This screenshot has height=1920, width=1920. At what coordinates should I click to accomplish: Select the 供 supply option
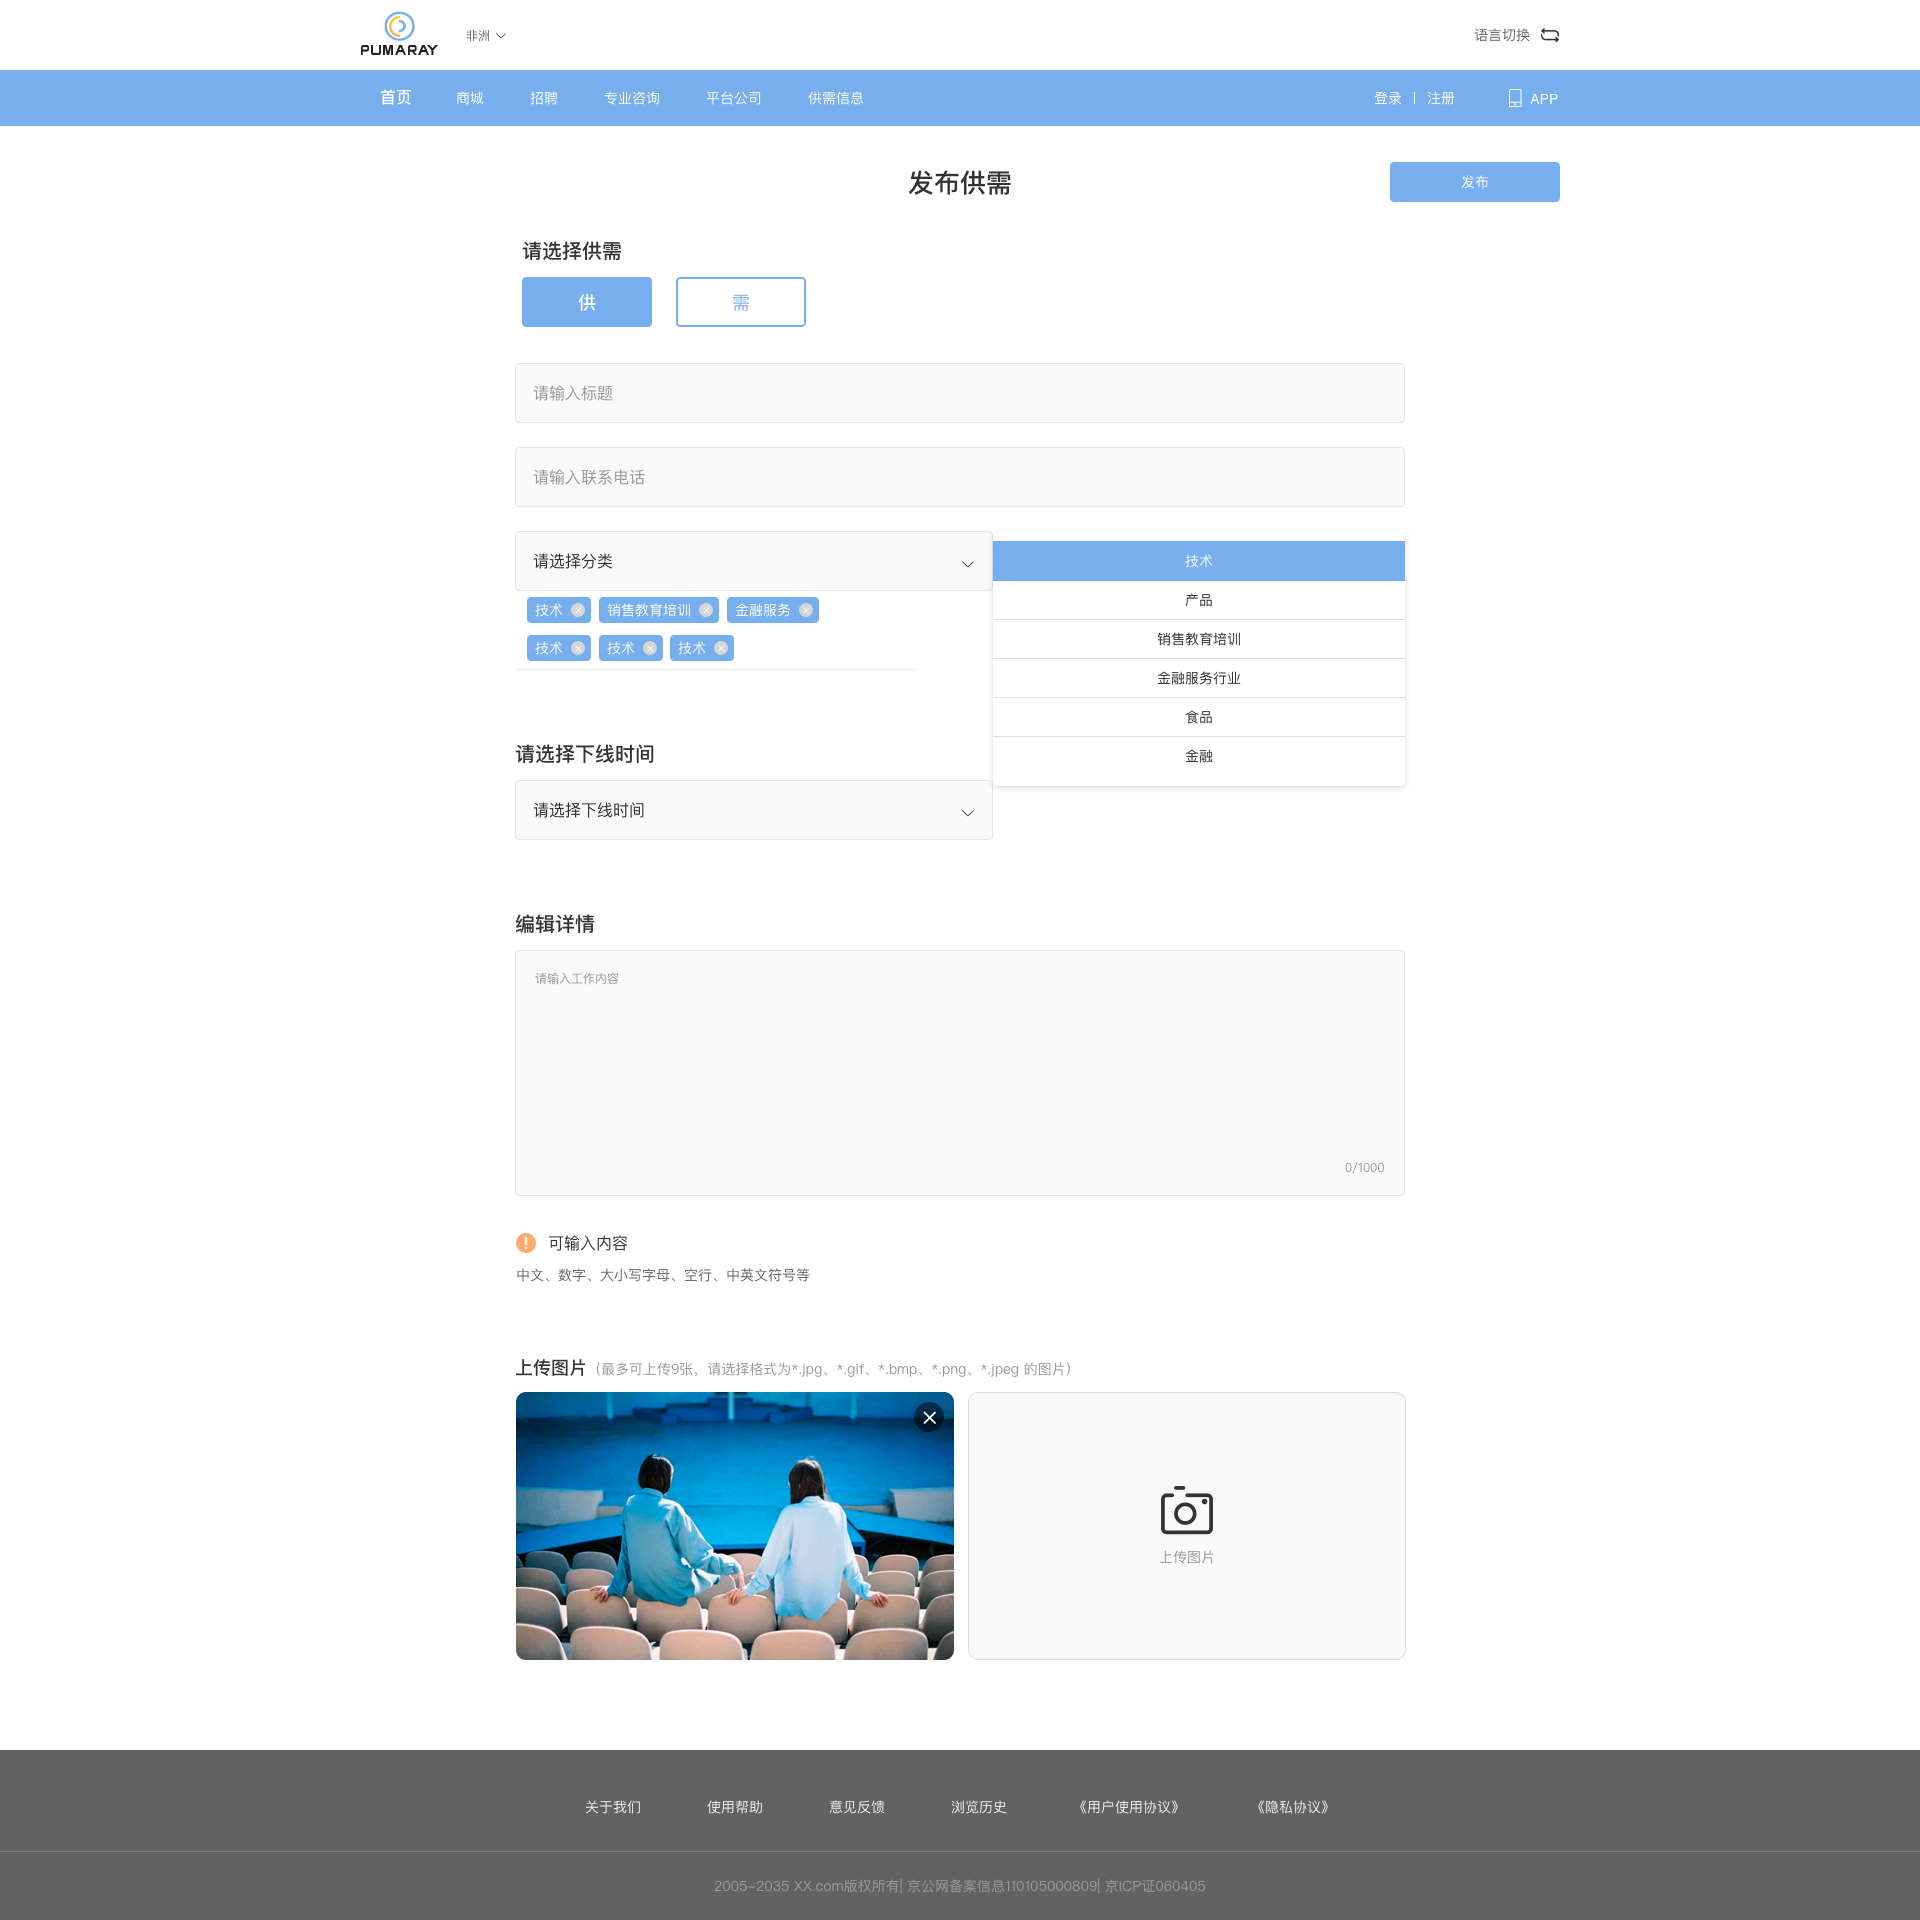(x=587, y=302)
